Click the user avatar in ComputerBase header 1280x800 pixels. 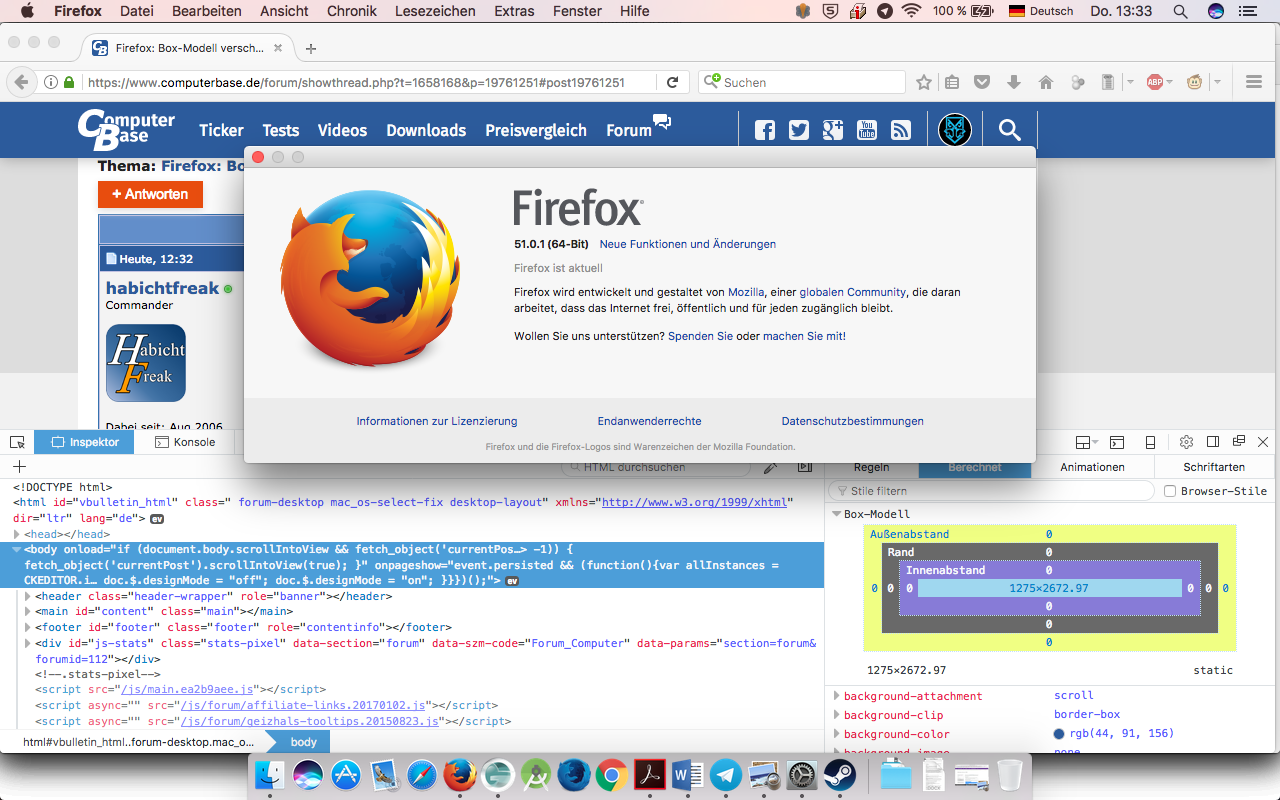point(955,130)
